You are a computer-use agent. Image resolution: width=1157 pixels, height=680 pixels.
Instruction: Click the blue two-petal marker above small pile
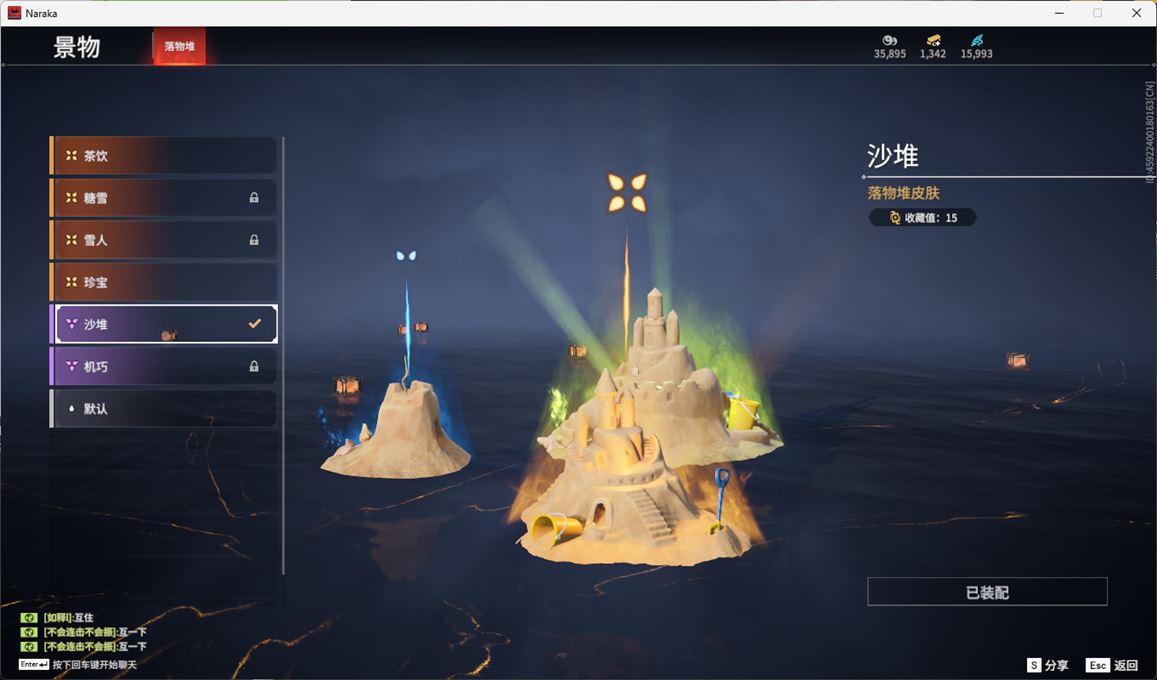coord(406,256)
